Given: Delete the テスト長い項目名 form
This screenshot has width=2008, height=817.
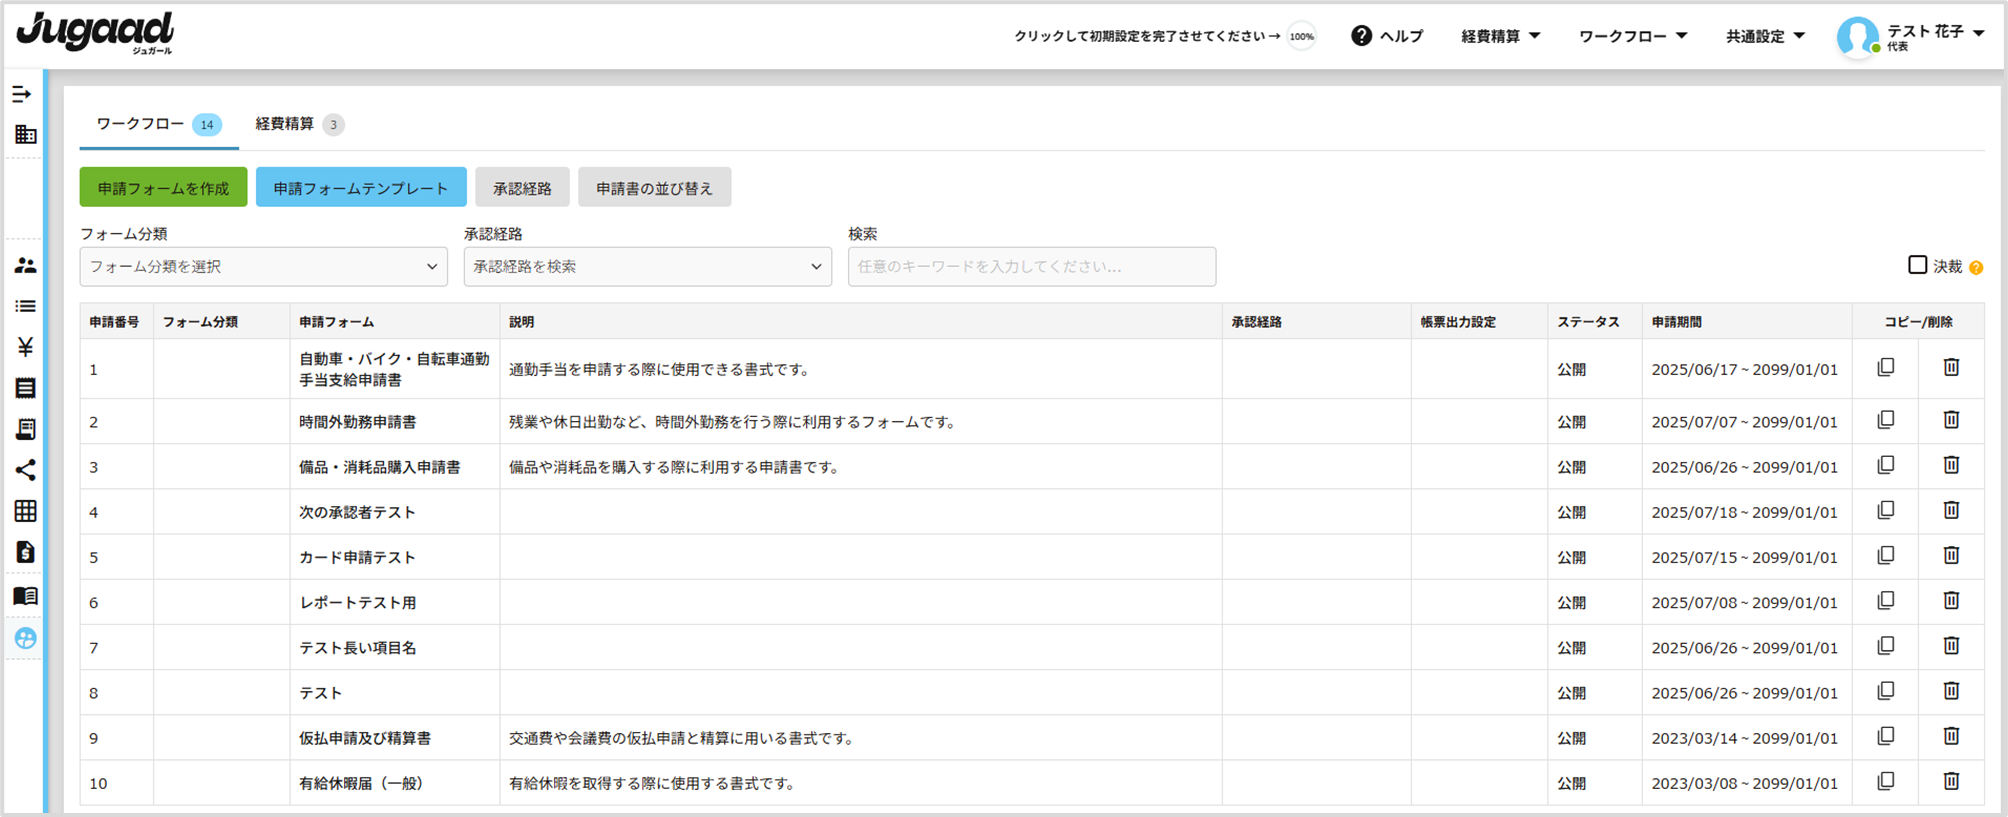Looking at the screenshot, I should (x=1951, y=646).
